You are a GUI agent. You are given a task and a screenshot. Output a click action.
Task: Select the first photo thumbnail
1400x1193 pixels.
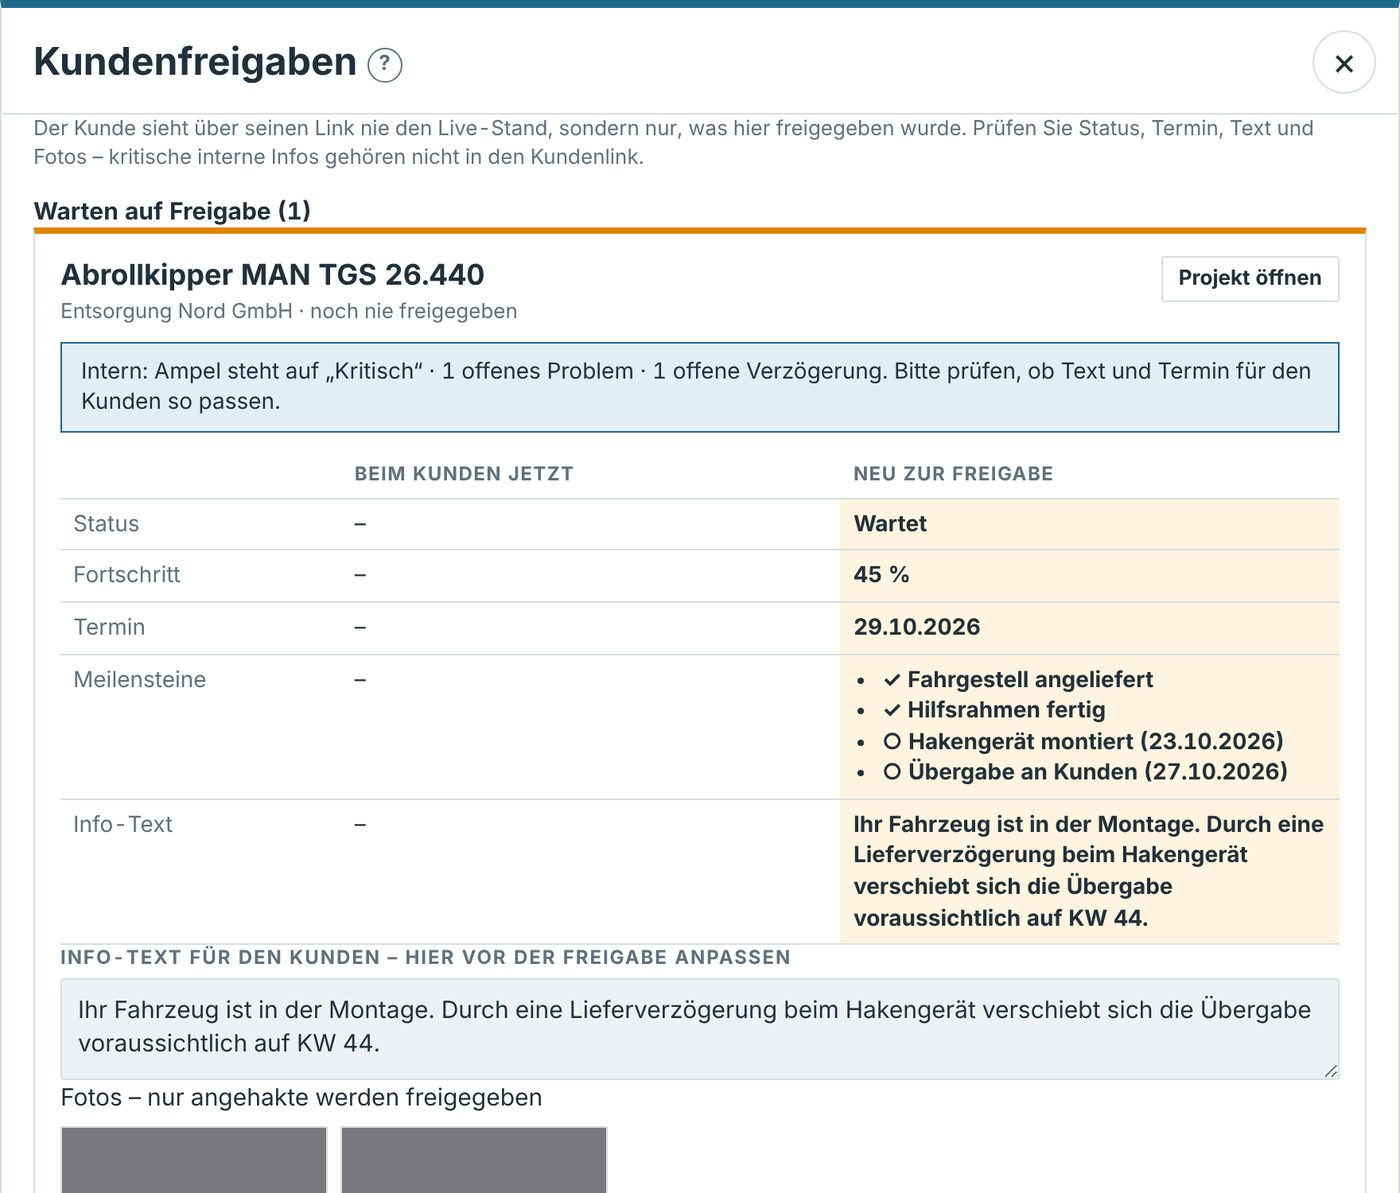click(x=194, y=1160)
